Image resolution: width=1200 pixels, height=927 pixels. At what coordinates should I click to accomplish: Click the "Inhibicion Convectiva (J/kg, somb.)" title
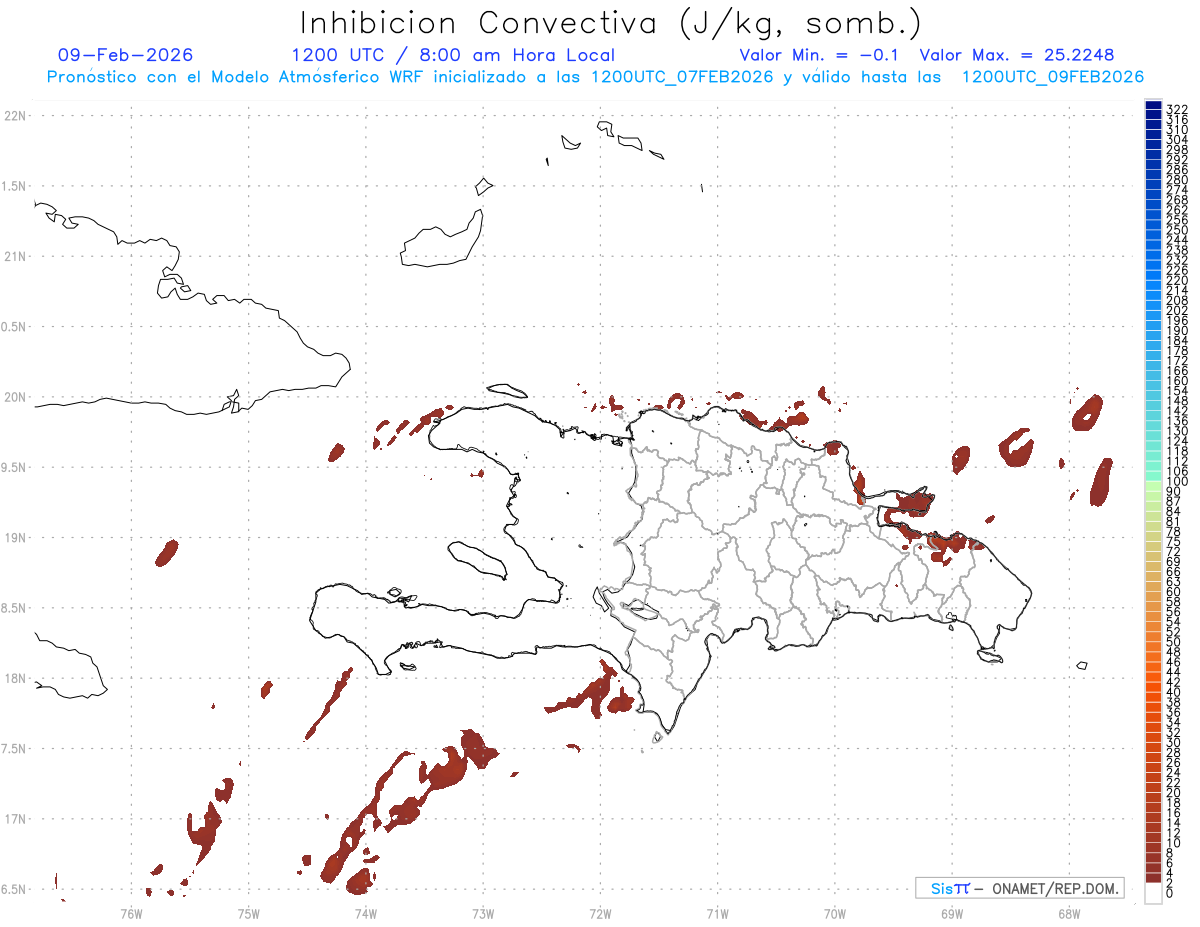(611, 22)
